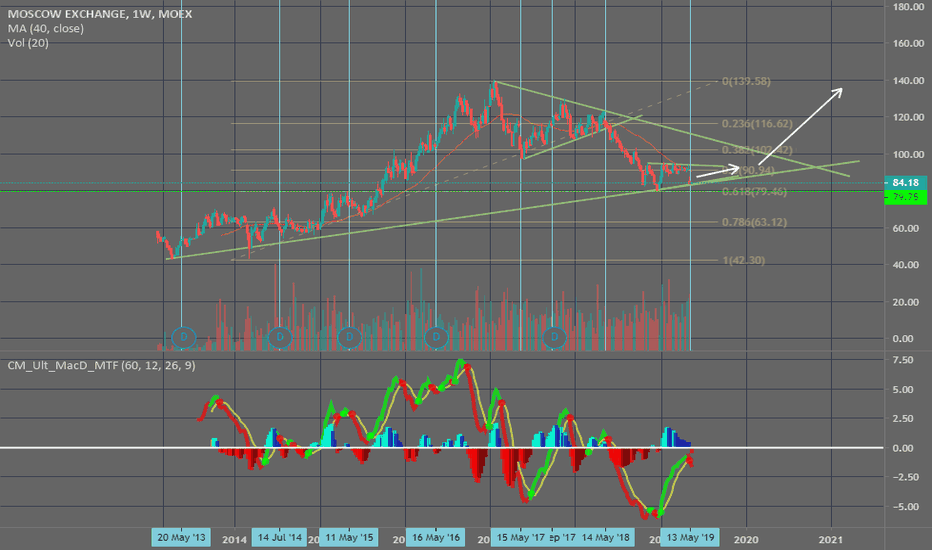This screenshot has width=932, height=550.
Task: Select 2.50 on the MACD axis
Action: point(903,419)
